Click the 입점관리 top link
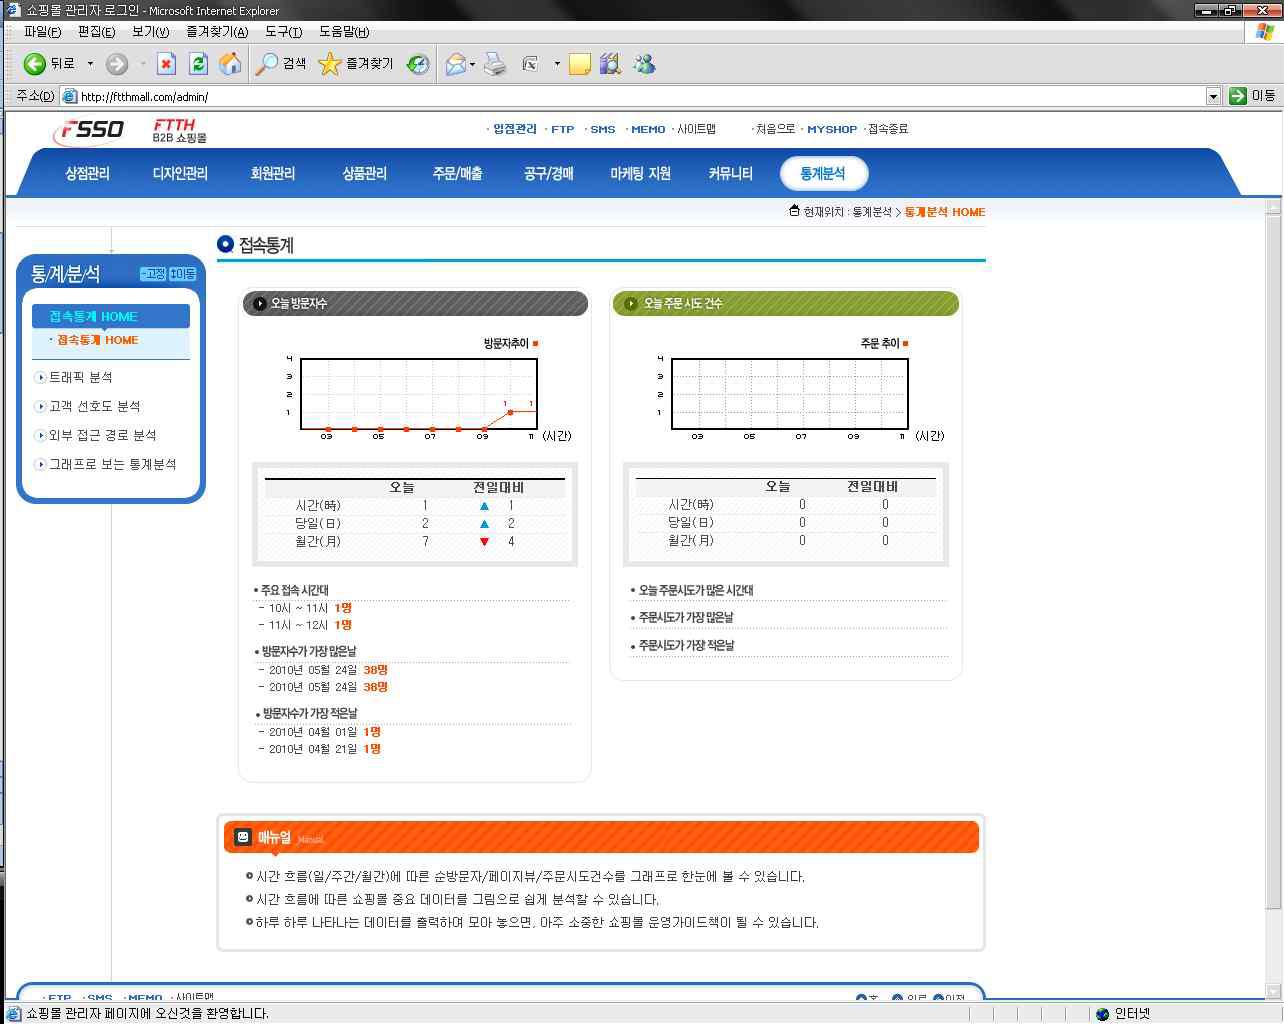The height and width of the screenshot is (1024, 1284). [x=514, y=129]
